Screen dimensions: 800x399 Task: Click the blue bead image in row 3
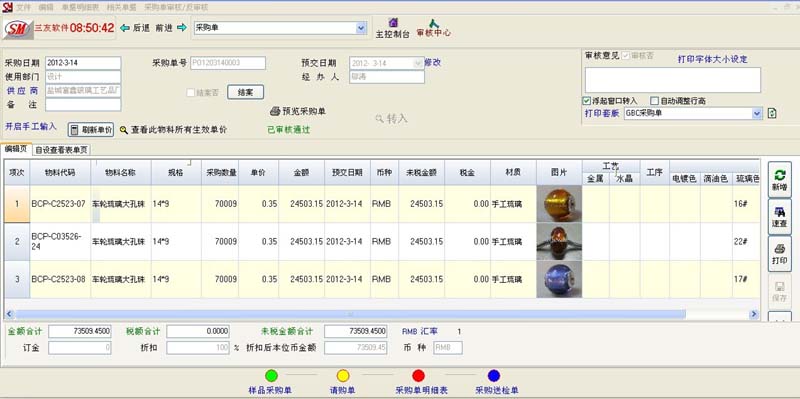pyautogui.click(x=559, y=280)
